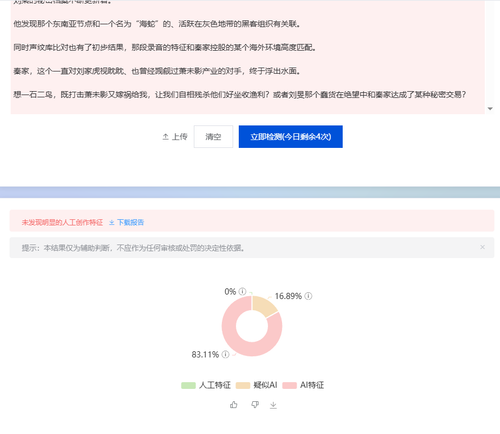Image resolution: width=500 pixels, height=434 pixels.
Task: Click info icon next to 16.89%
Action: pyautogui.click(x=309, y=296)
